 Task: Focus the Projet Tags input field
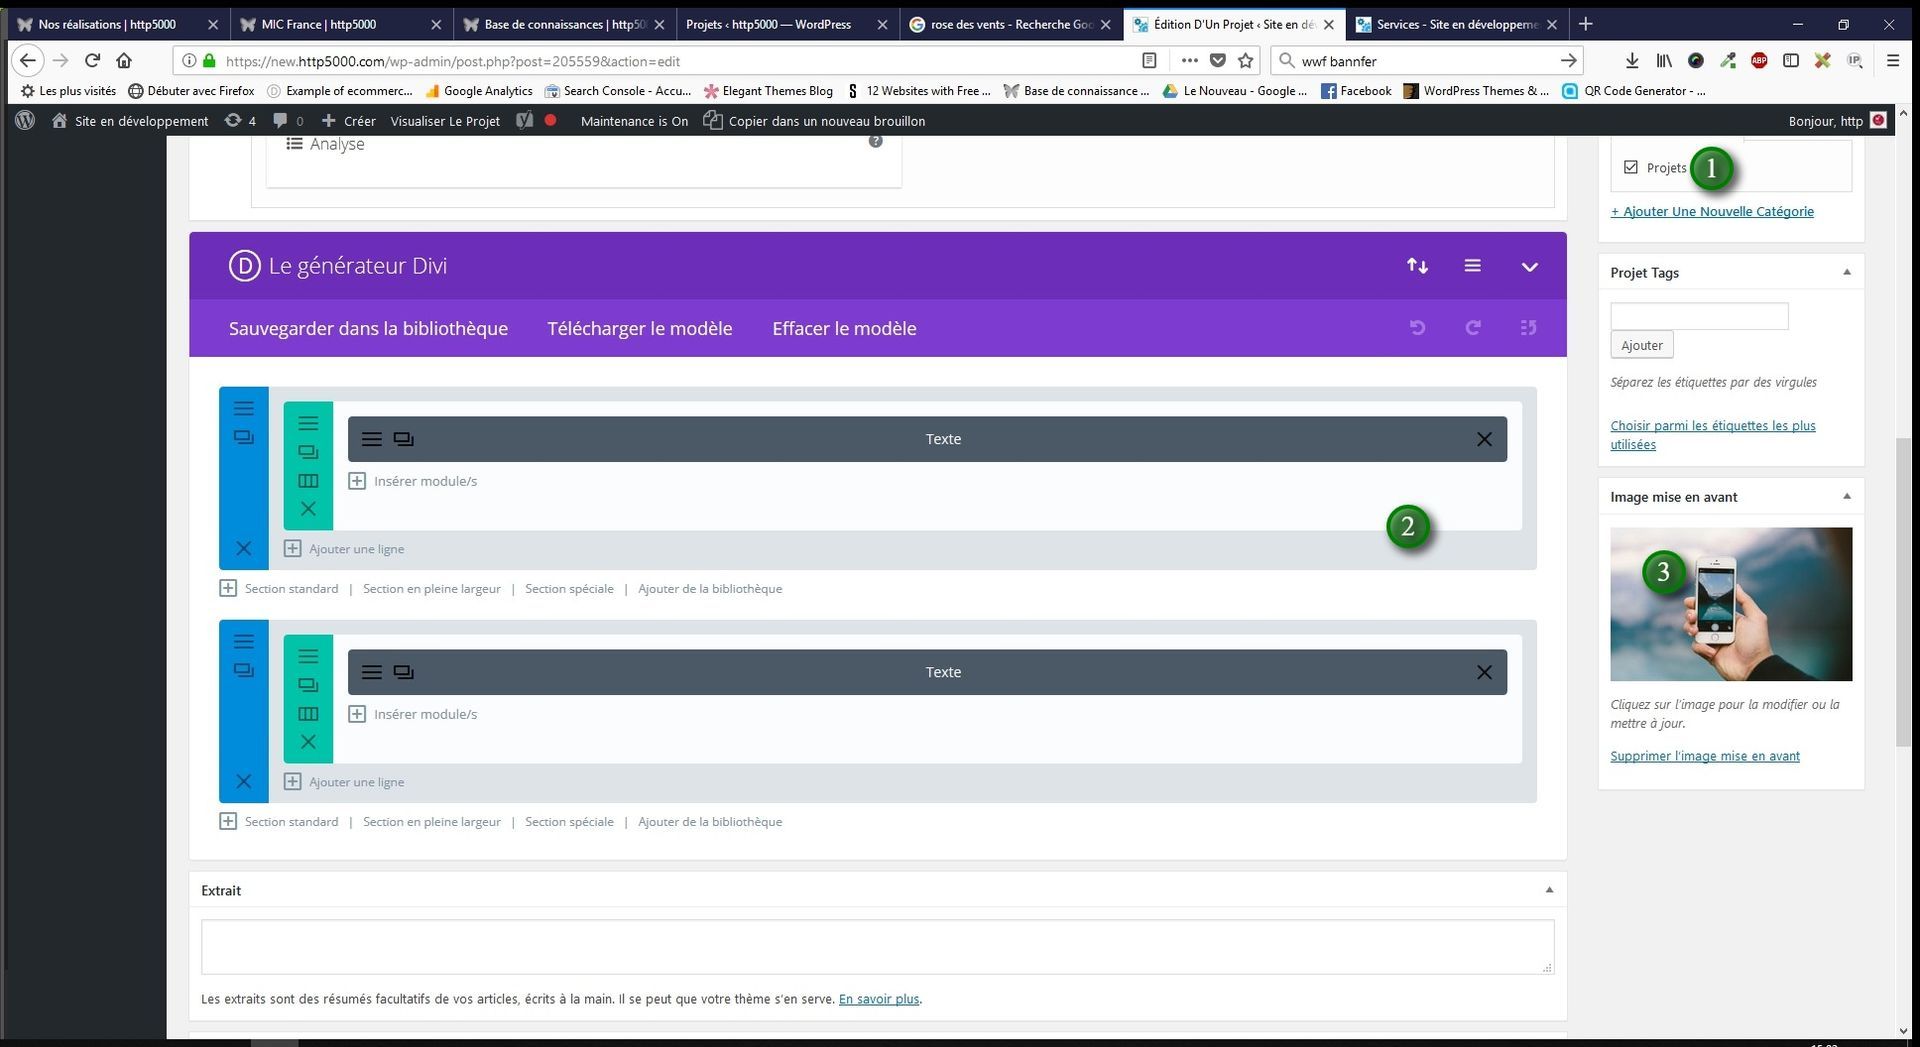[x=1699, y=316]
